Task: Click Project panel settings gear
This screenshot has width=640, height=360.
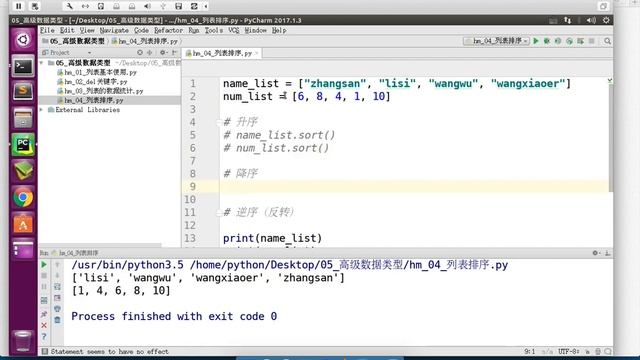Action: [163, 53]
